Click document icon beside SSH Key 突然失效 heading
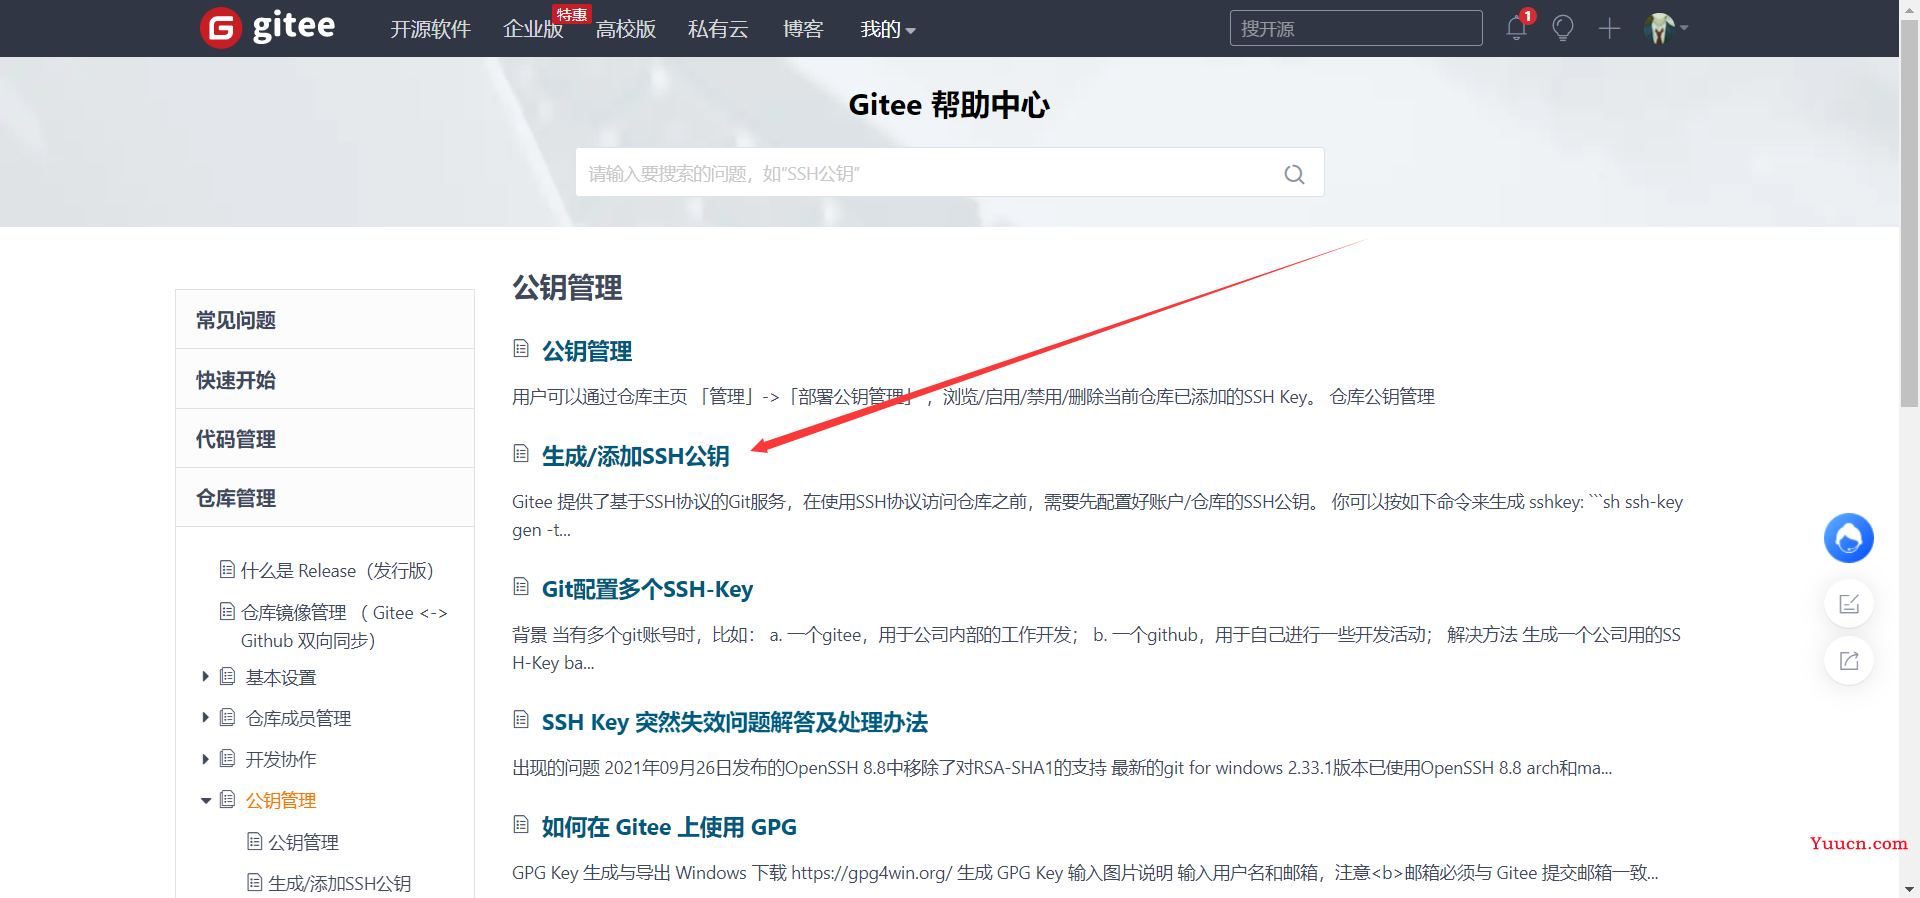Screen dimensions: 1920x898 [521, 720]
